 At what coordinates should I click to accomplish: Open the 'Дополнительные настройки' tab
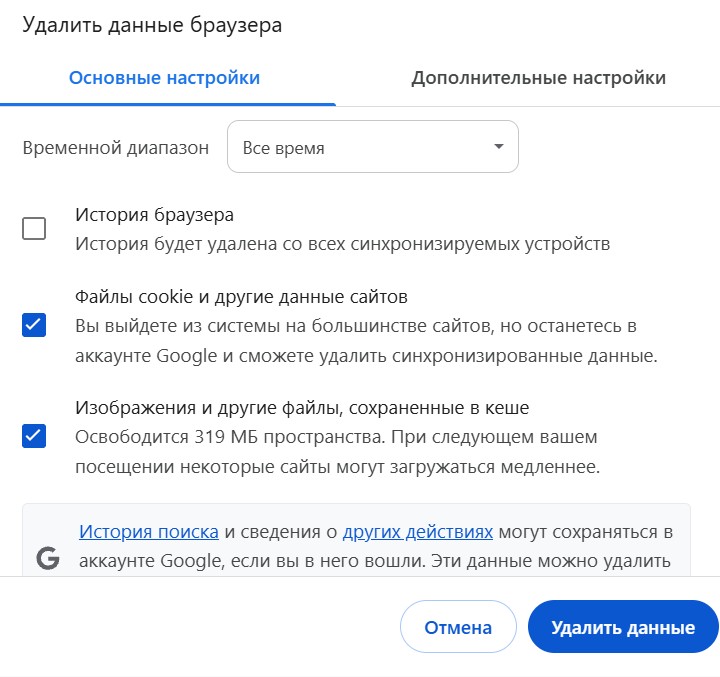coord(539,78)
